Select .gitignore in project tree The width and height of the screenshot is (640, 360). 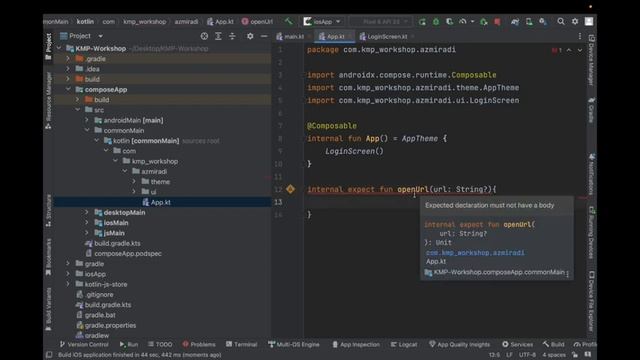(x=99, y=295)
